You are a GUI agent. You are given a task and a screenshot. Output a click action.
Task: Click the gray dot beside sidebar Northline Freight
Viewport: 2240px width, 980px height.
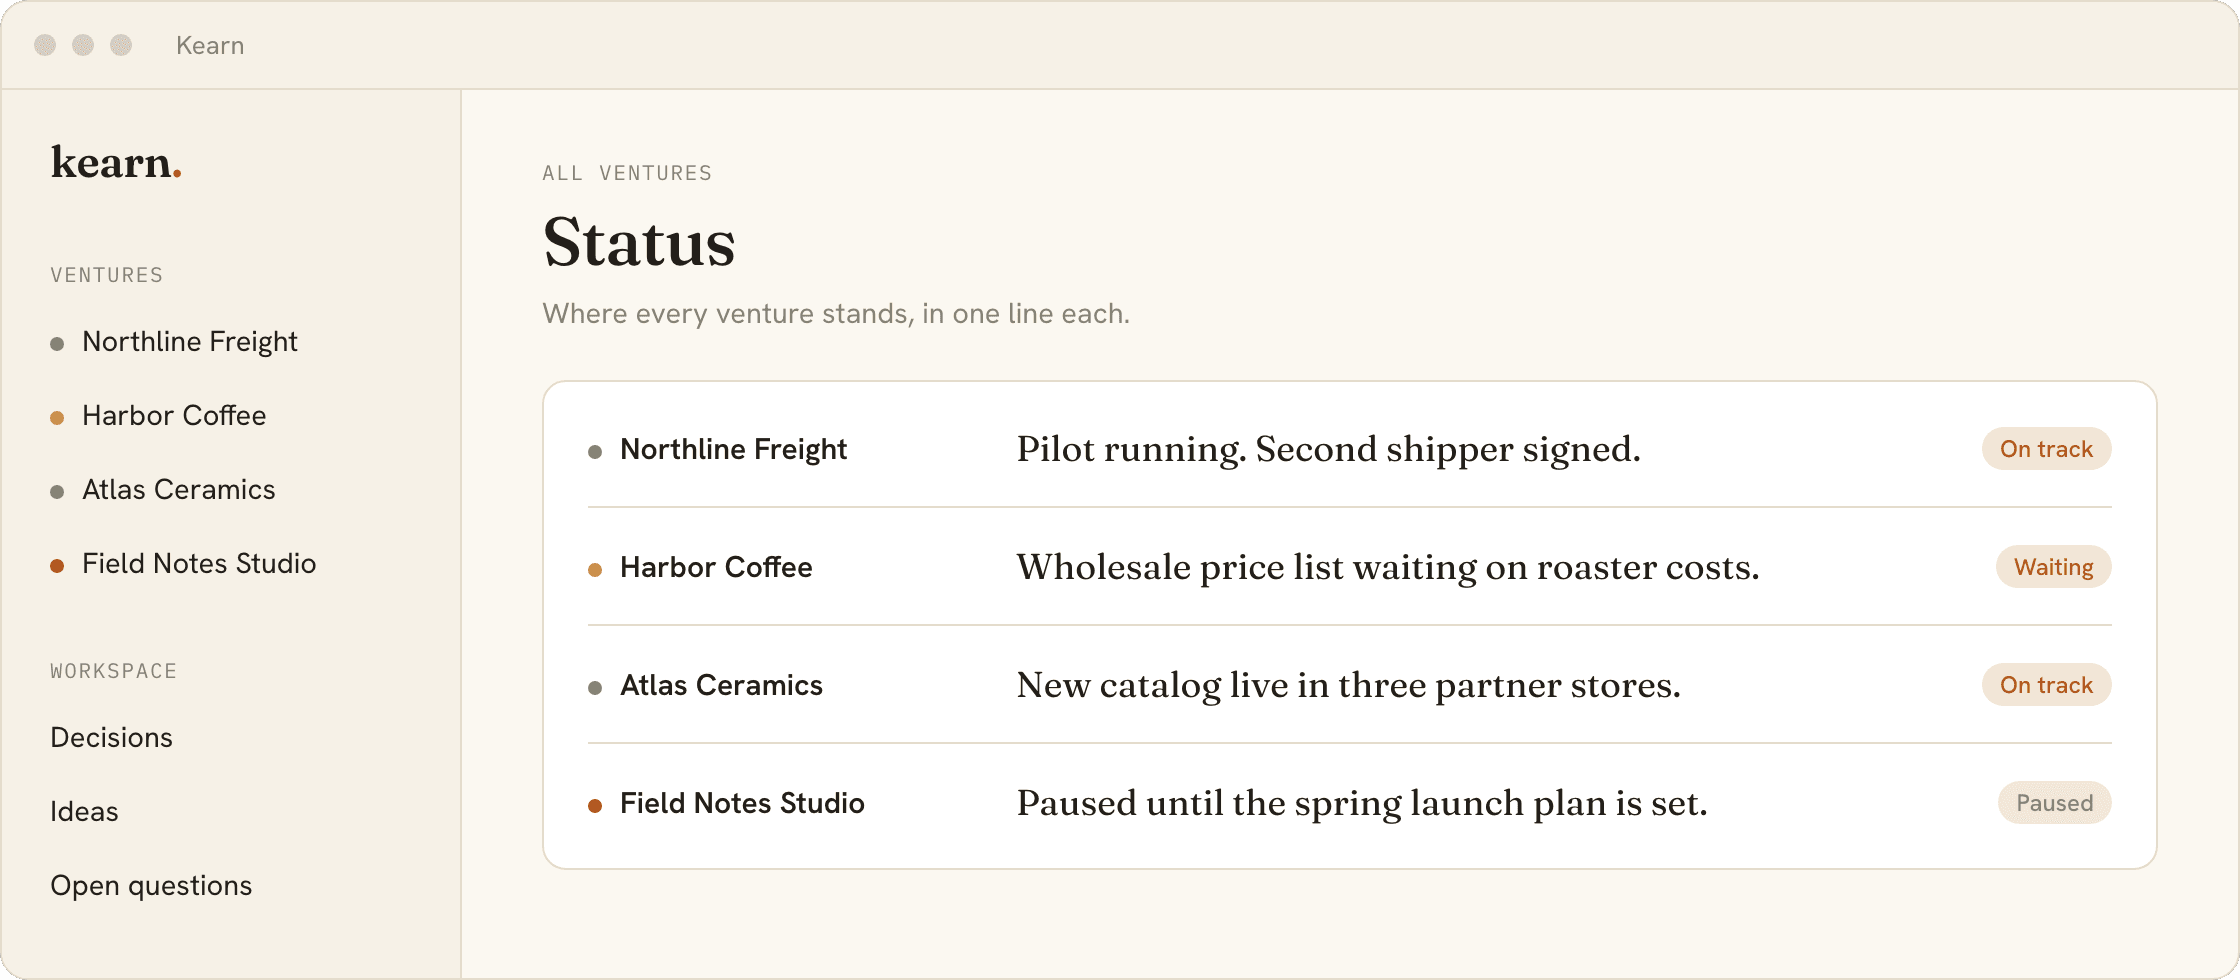click(x=57, y=344)
